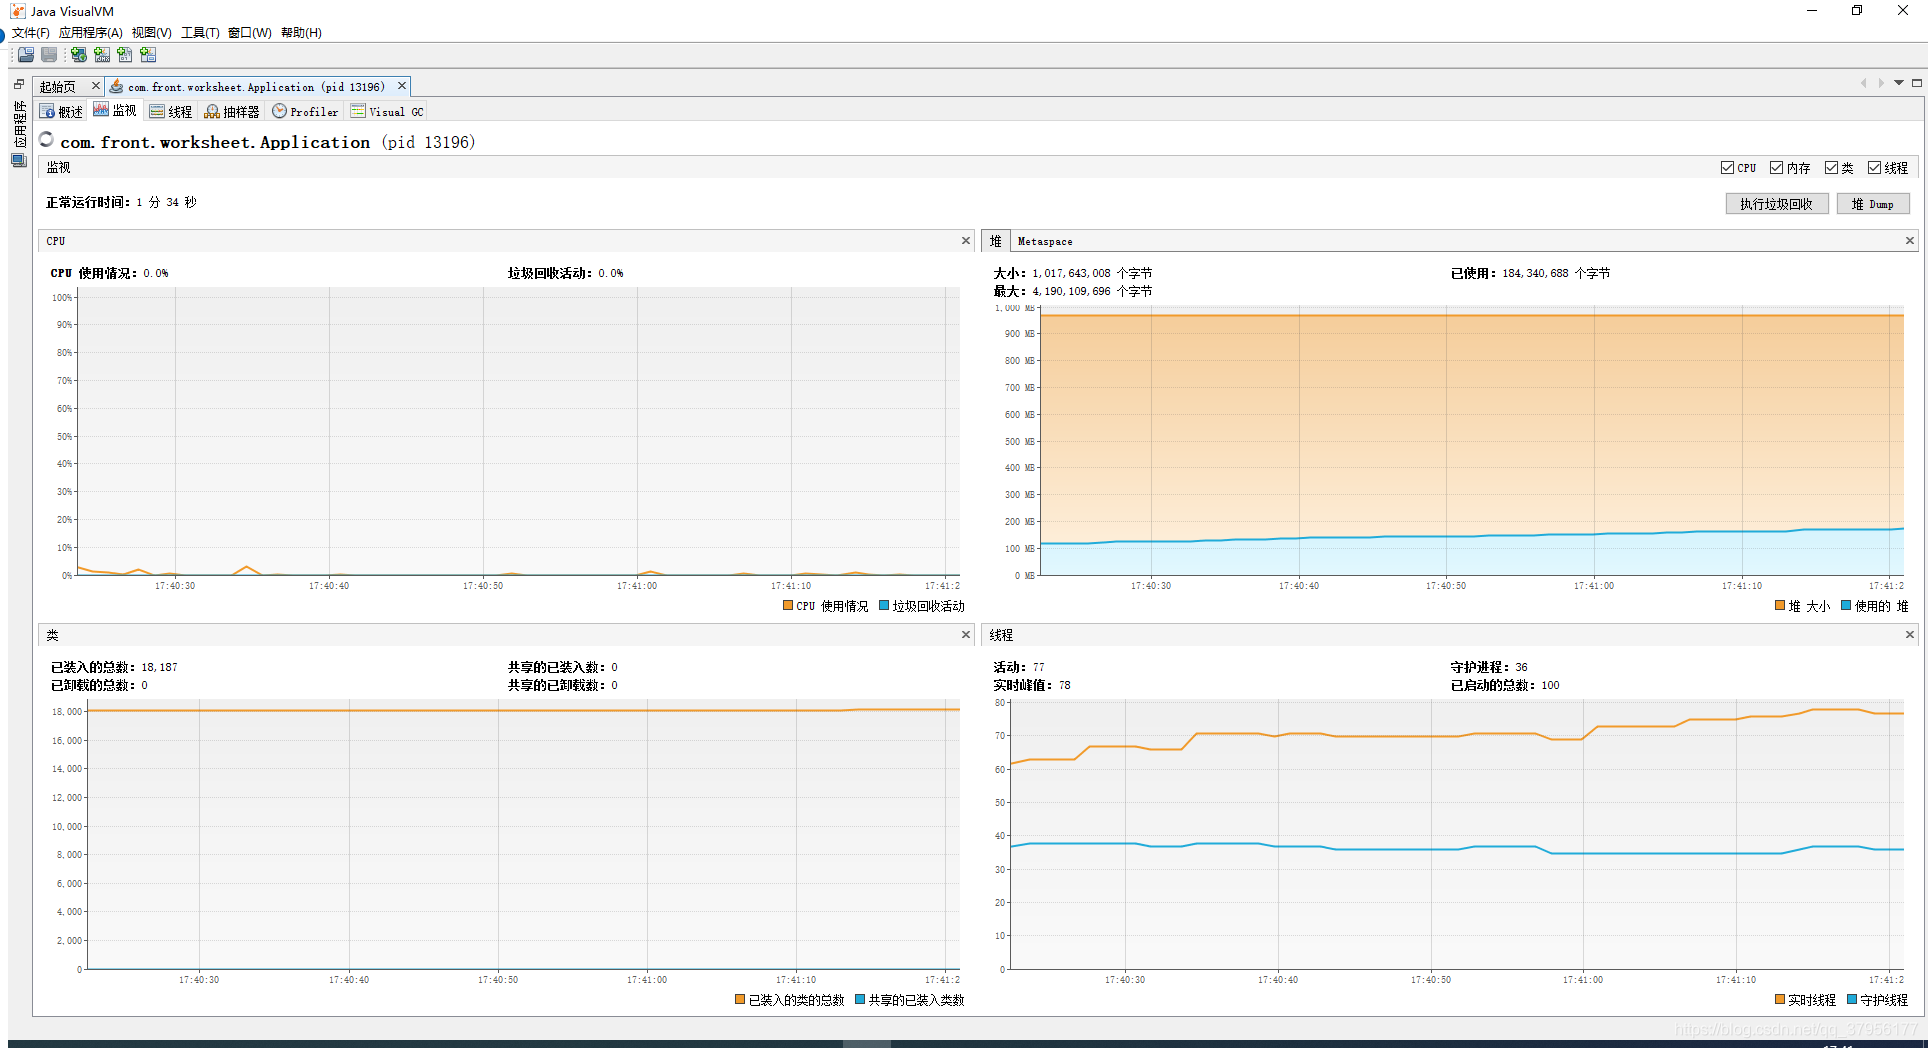Click the blue 共享的已装入类数 legend swatch

(x=860, y=999)
